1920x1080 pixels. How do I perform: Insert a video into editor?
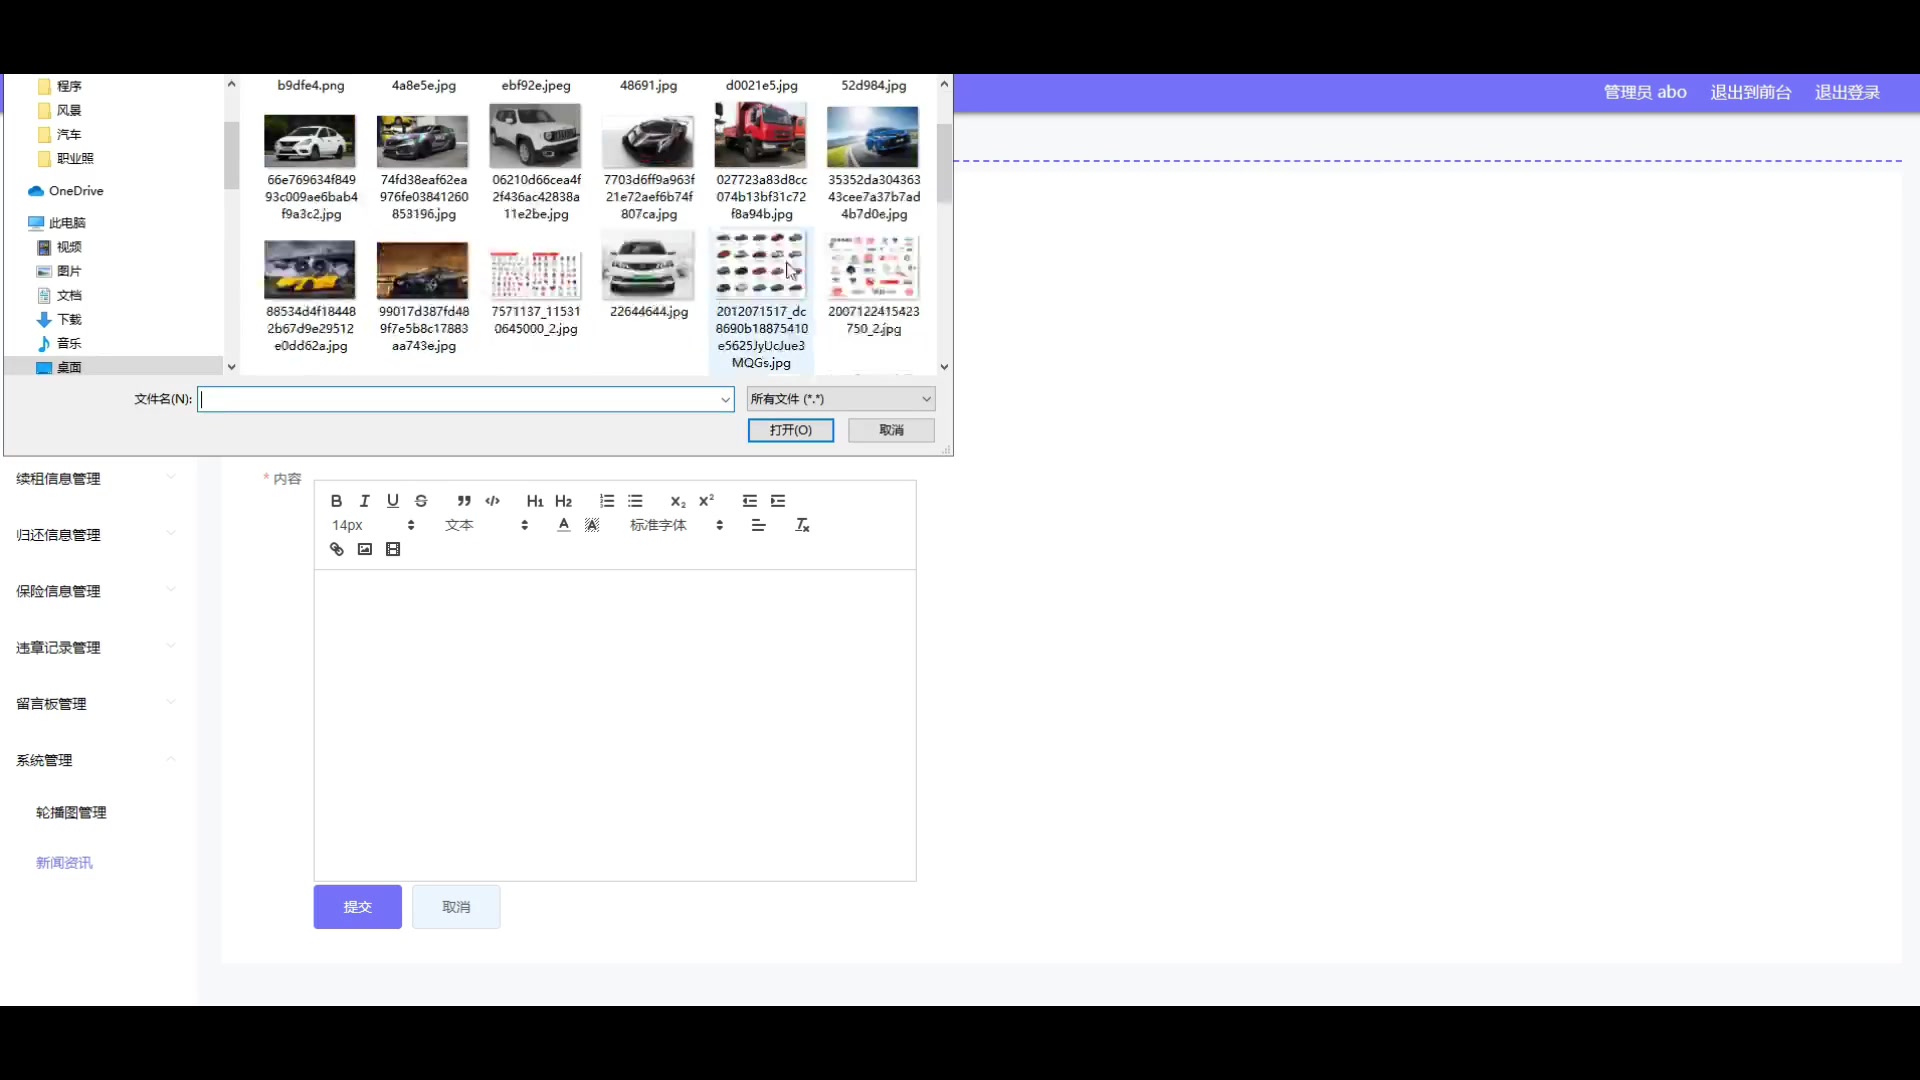tap(393, 549)
